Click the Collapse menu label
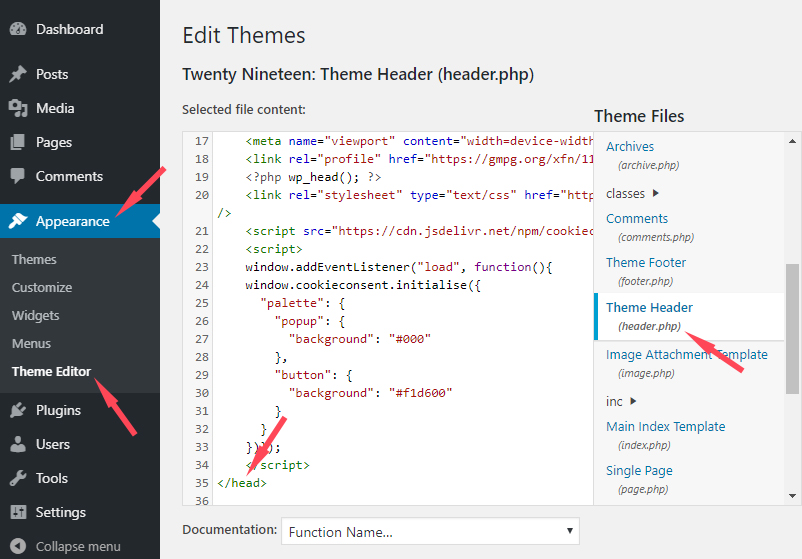802x559 pixels. [78, 546]
